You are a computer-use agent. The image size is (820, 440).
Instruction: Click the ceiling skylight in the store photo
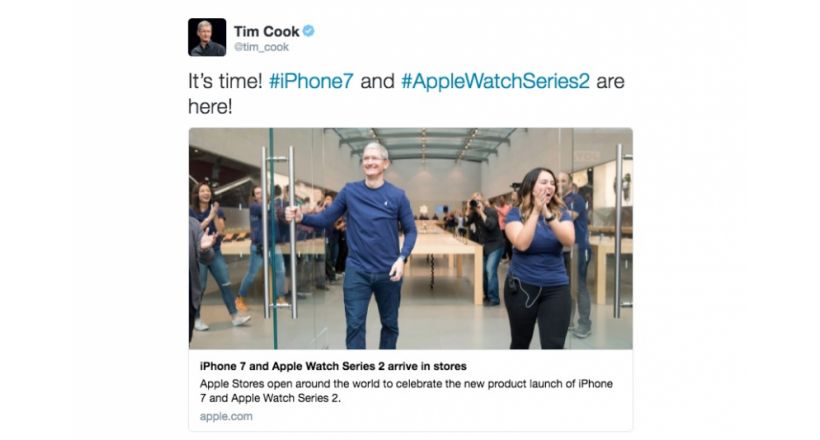[x=426, y=143]
